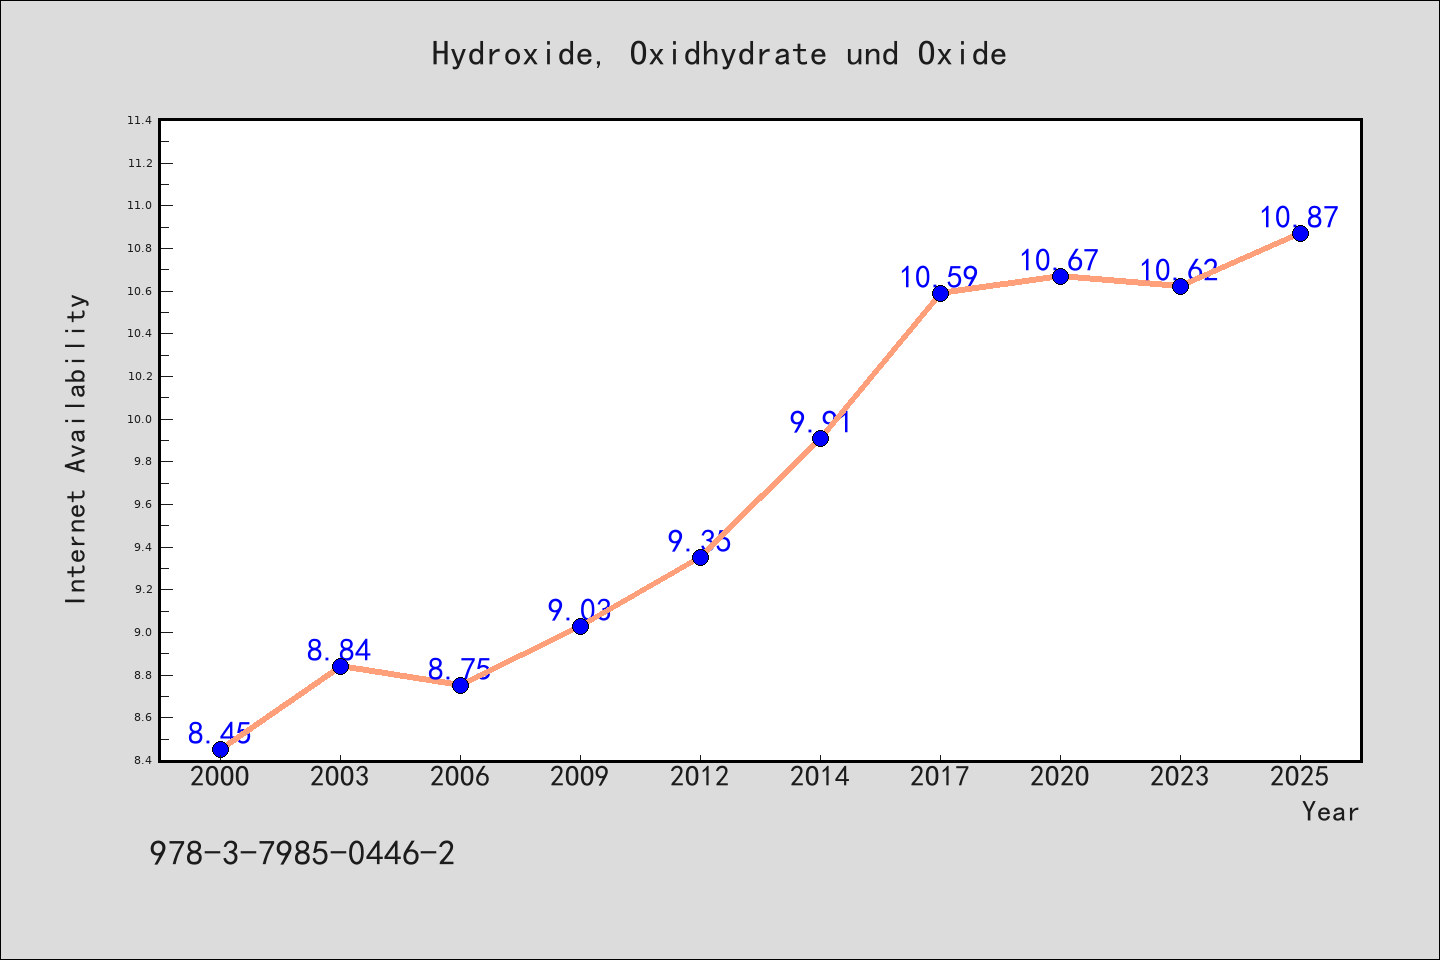
Task: Click the x-axis tick label 2023
Action: tap(1180, 777)
